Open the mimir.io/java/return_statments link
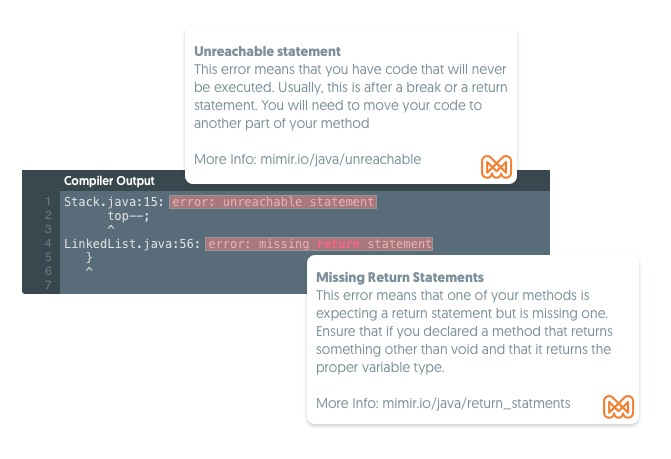671x459 pixels. tap(476, 403)
